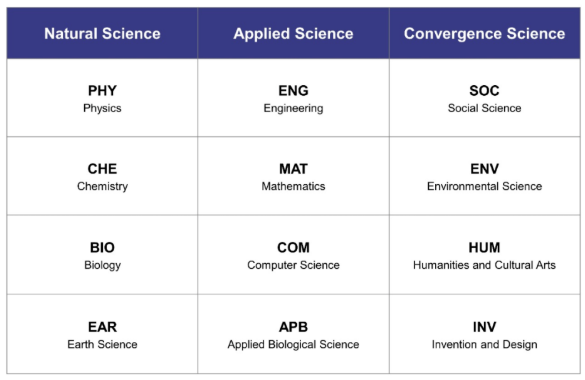Image resolution: width=585 pixels, height=380 pixels.
Task: Click the ENG Engineering category
Action: 293,98
